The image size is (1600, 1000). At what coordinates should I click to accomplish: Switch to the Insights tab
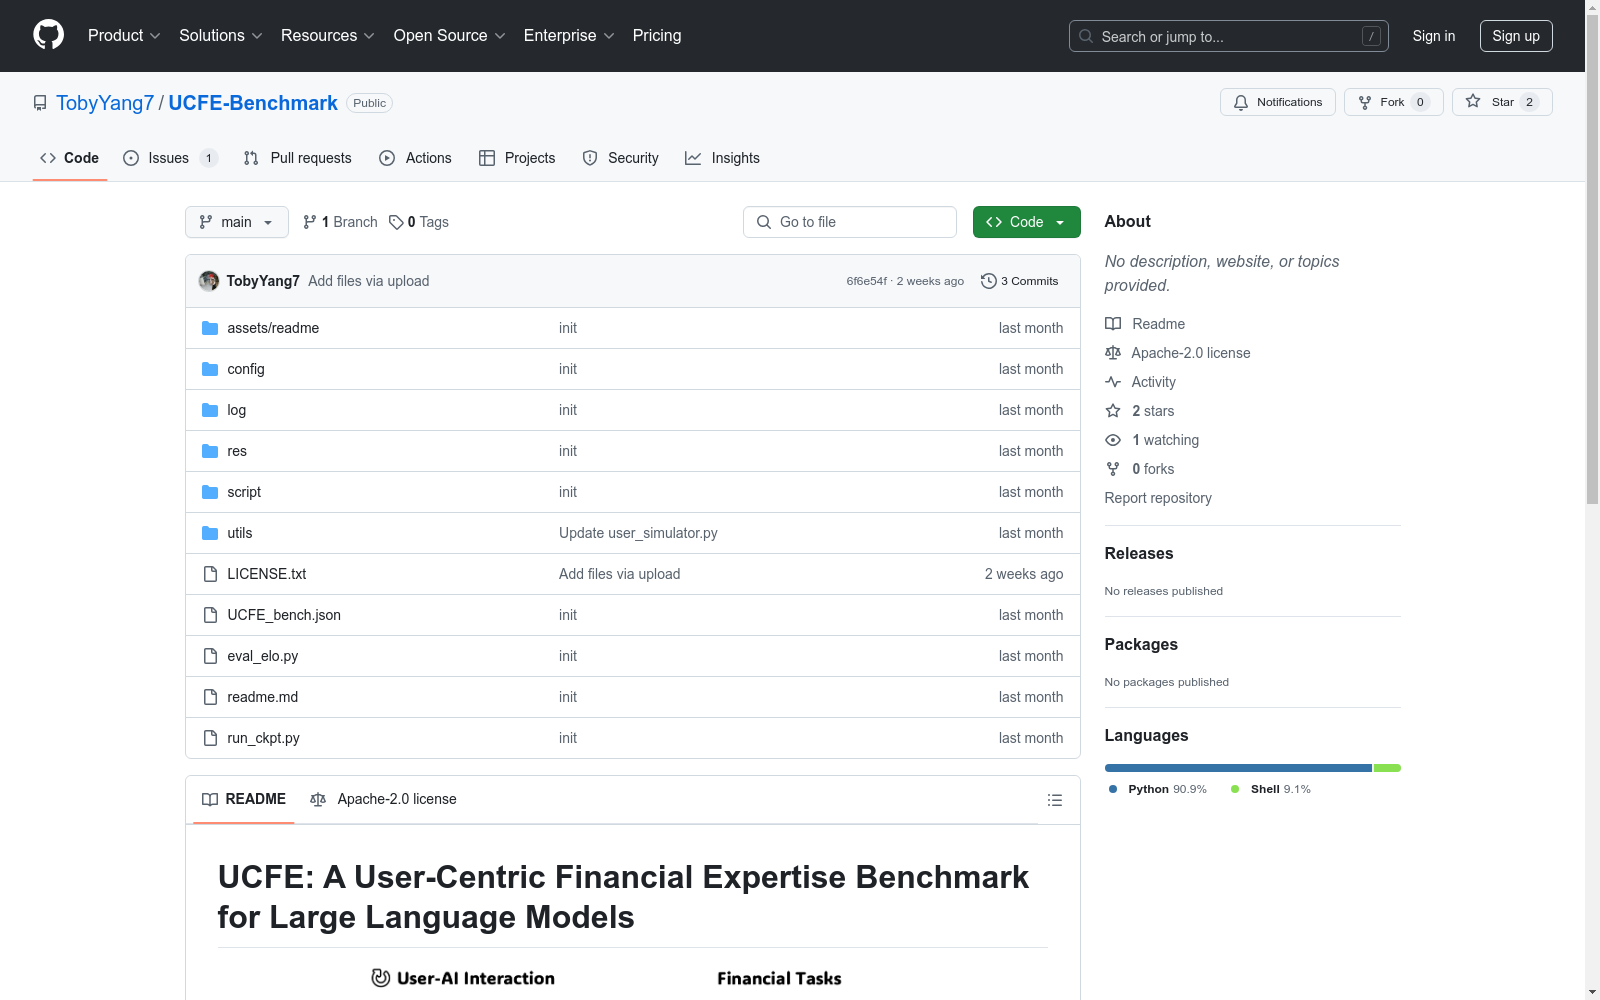722,158
